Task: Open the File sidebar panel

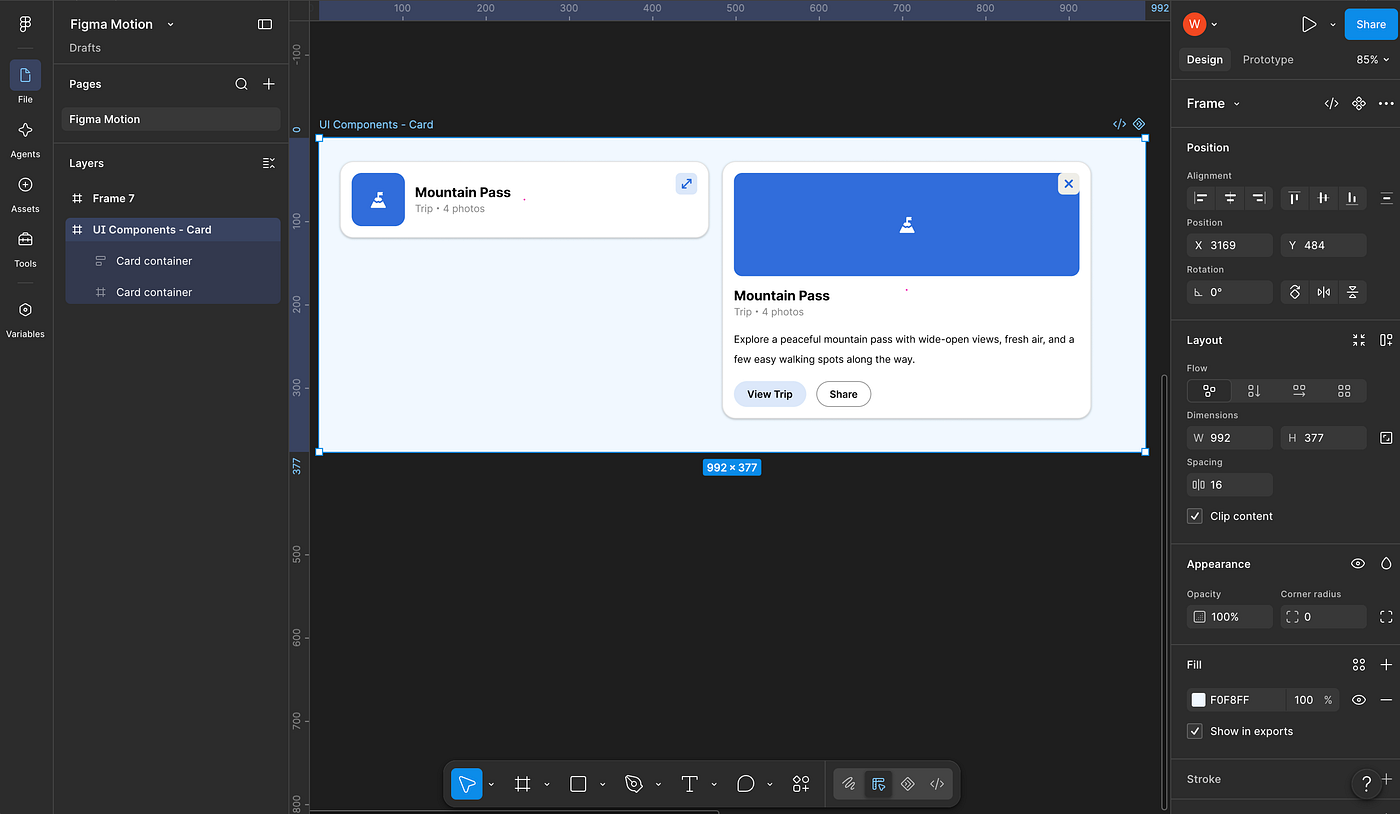Action: coord(25,82)
